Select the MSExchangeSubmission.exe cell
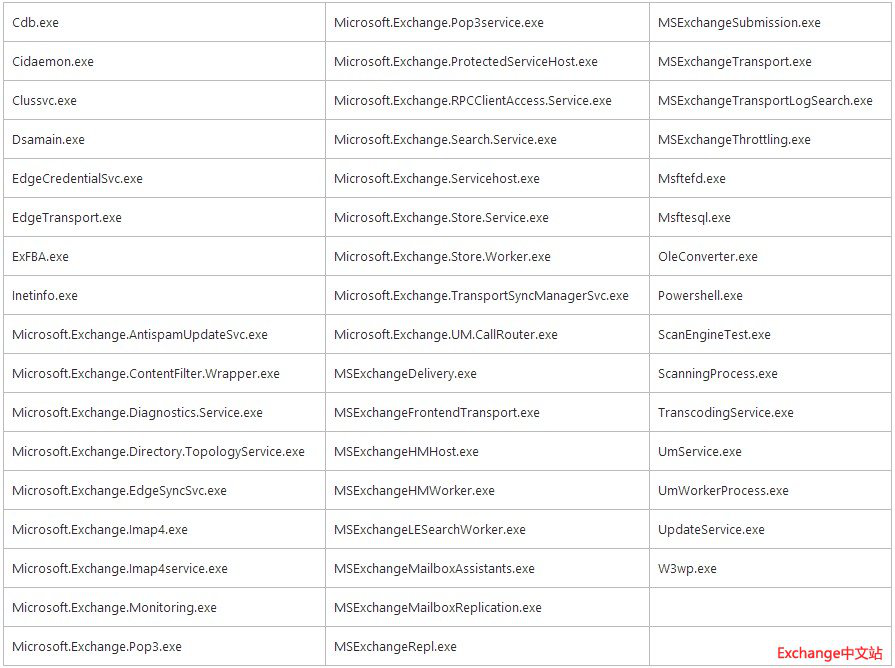The height and width of the screenshot is (668, 895). pos(738,22)
